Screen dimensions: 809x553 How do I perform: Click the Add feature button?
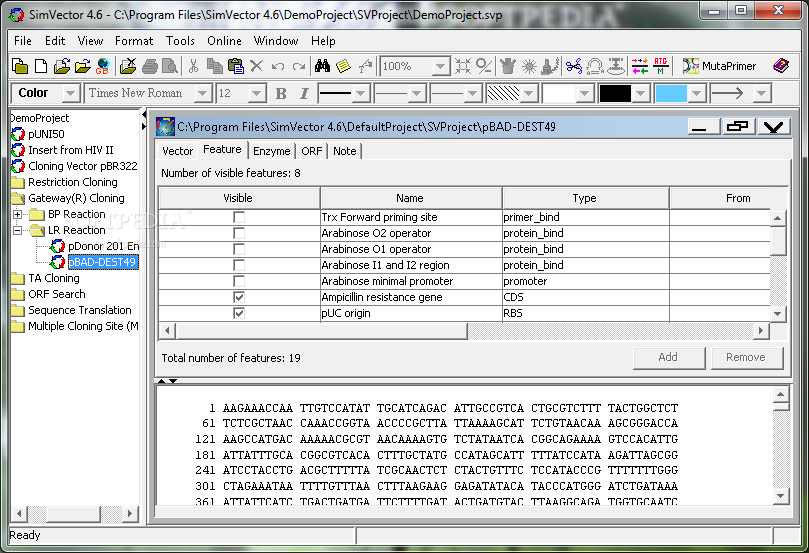tap(669, 357)
